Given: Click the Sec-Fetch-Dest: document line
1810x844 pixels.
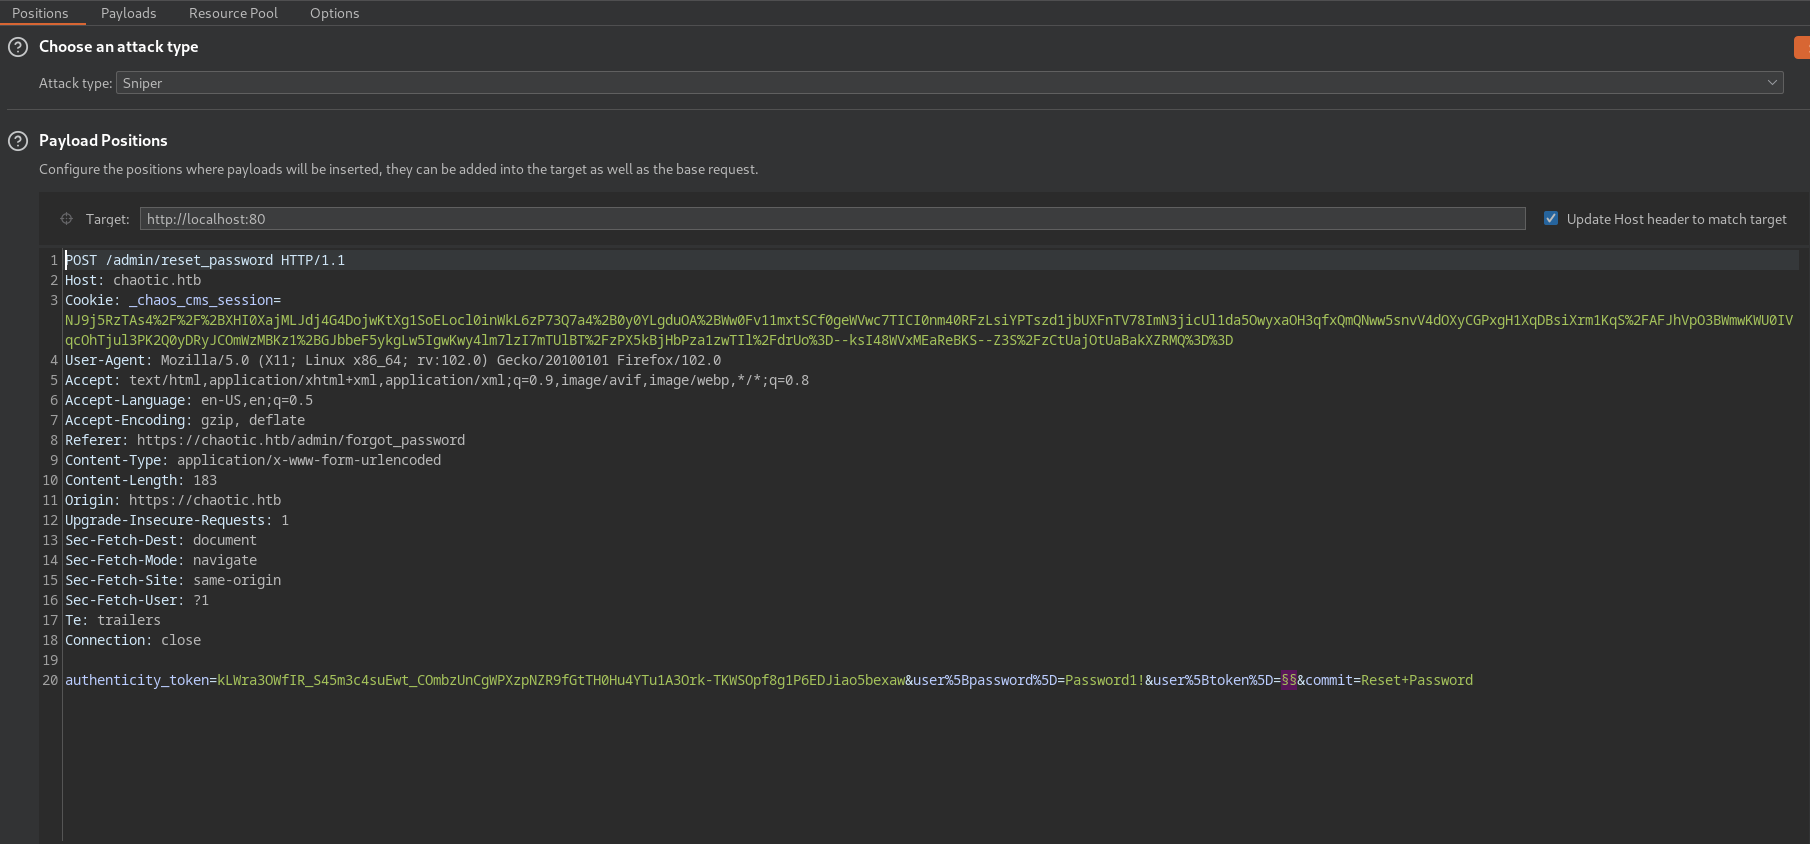Looking at the screenshot, I should (161, 540).
